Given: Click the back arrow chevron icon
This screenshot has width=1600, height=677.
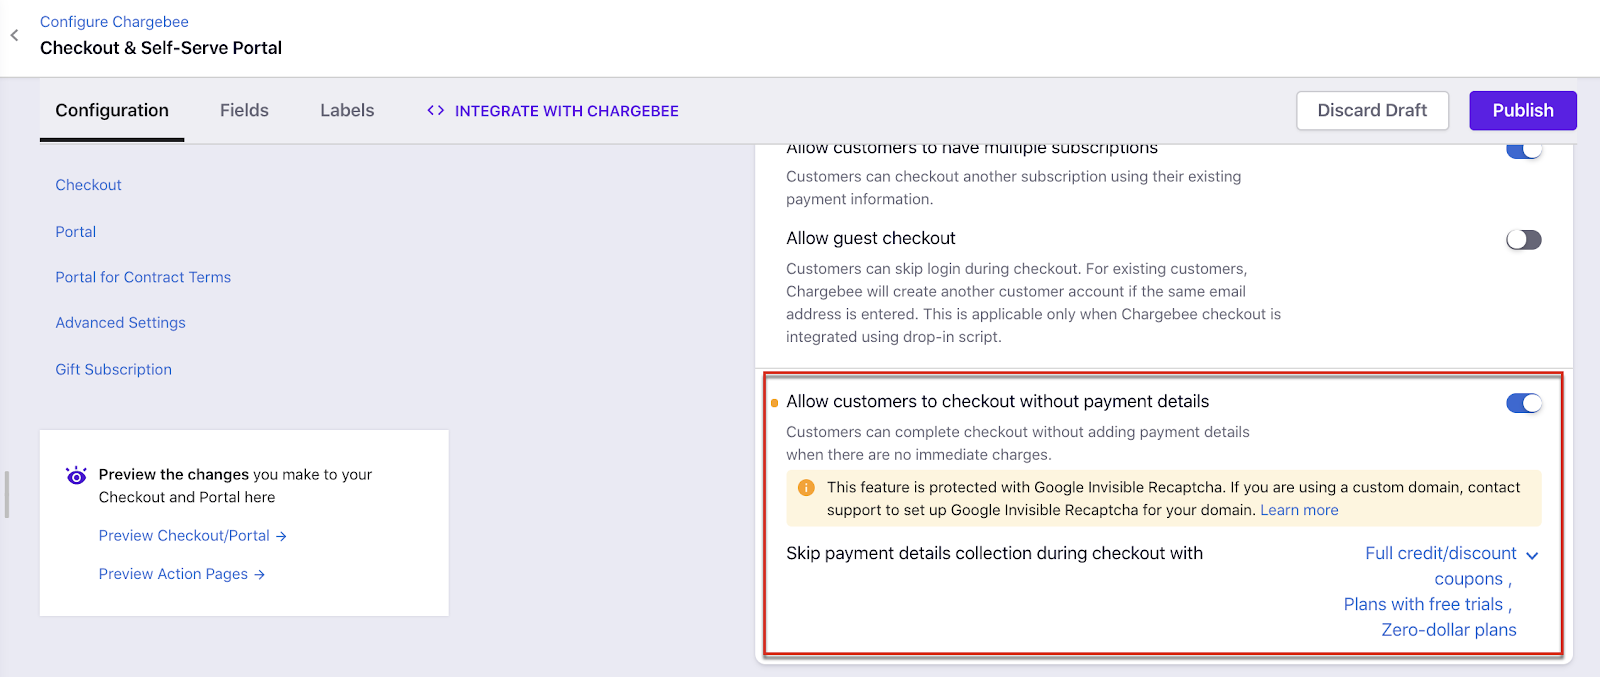Looking at the screenshot, I should coord(14,35).
